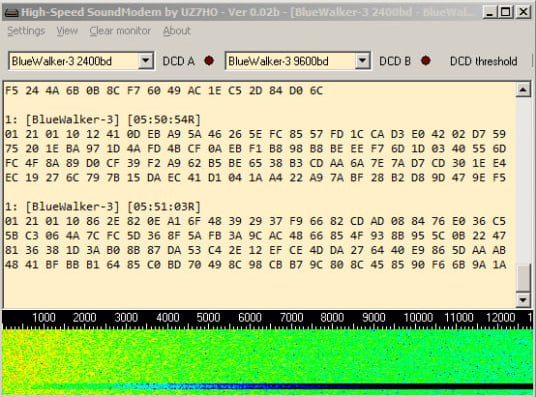Open the View menu

point(67,31)
